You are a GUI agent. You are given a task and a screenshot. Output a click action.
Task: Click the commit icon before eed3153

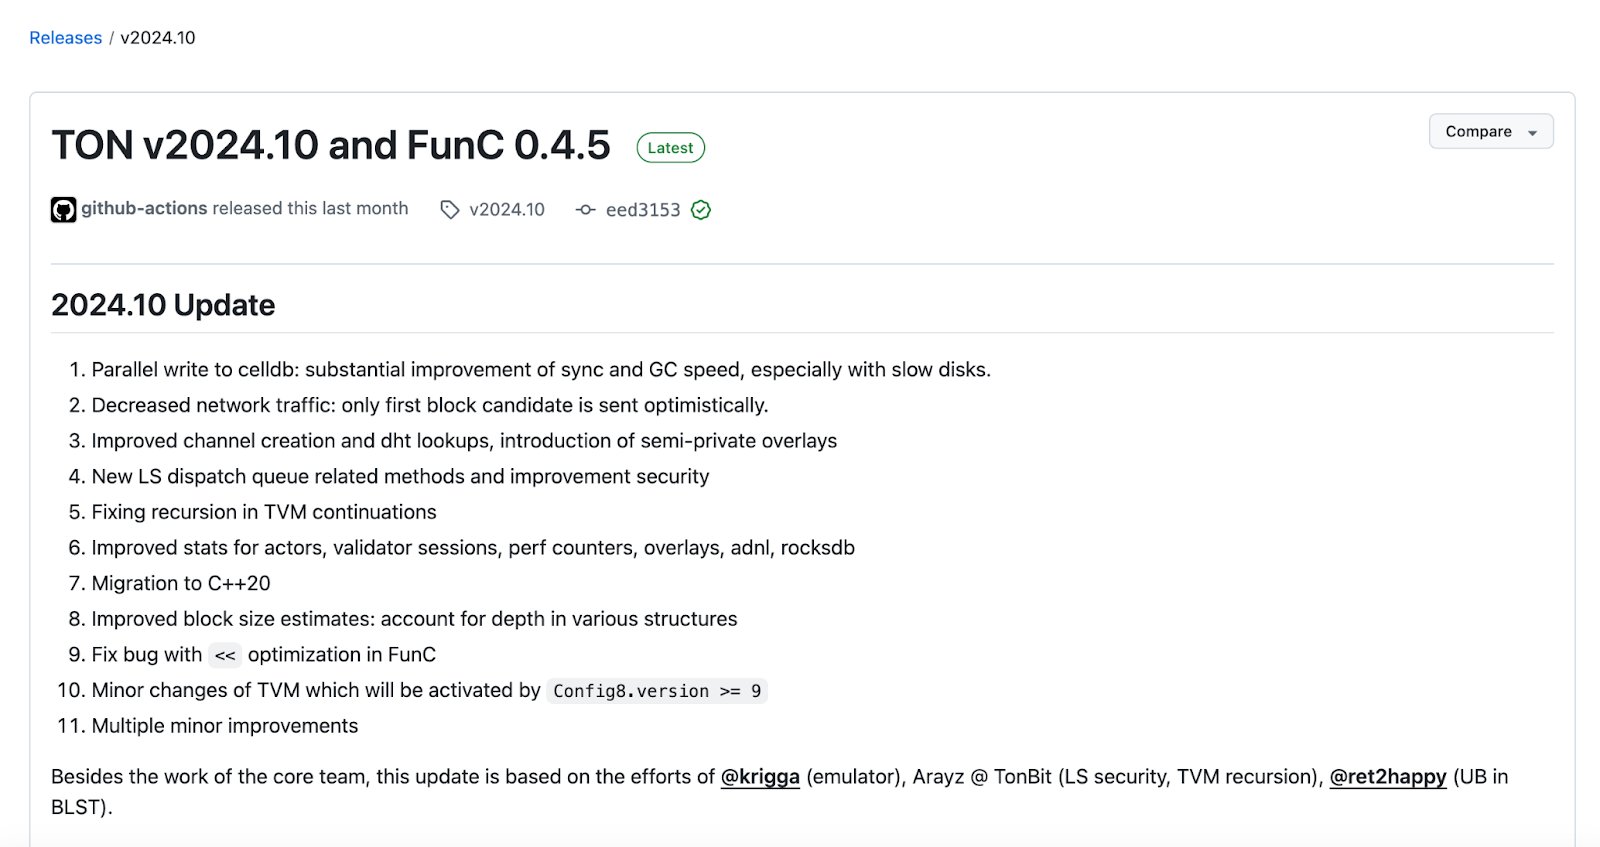point(585,209)
